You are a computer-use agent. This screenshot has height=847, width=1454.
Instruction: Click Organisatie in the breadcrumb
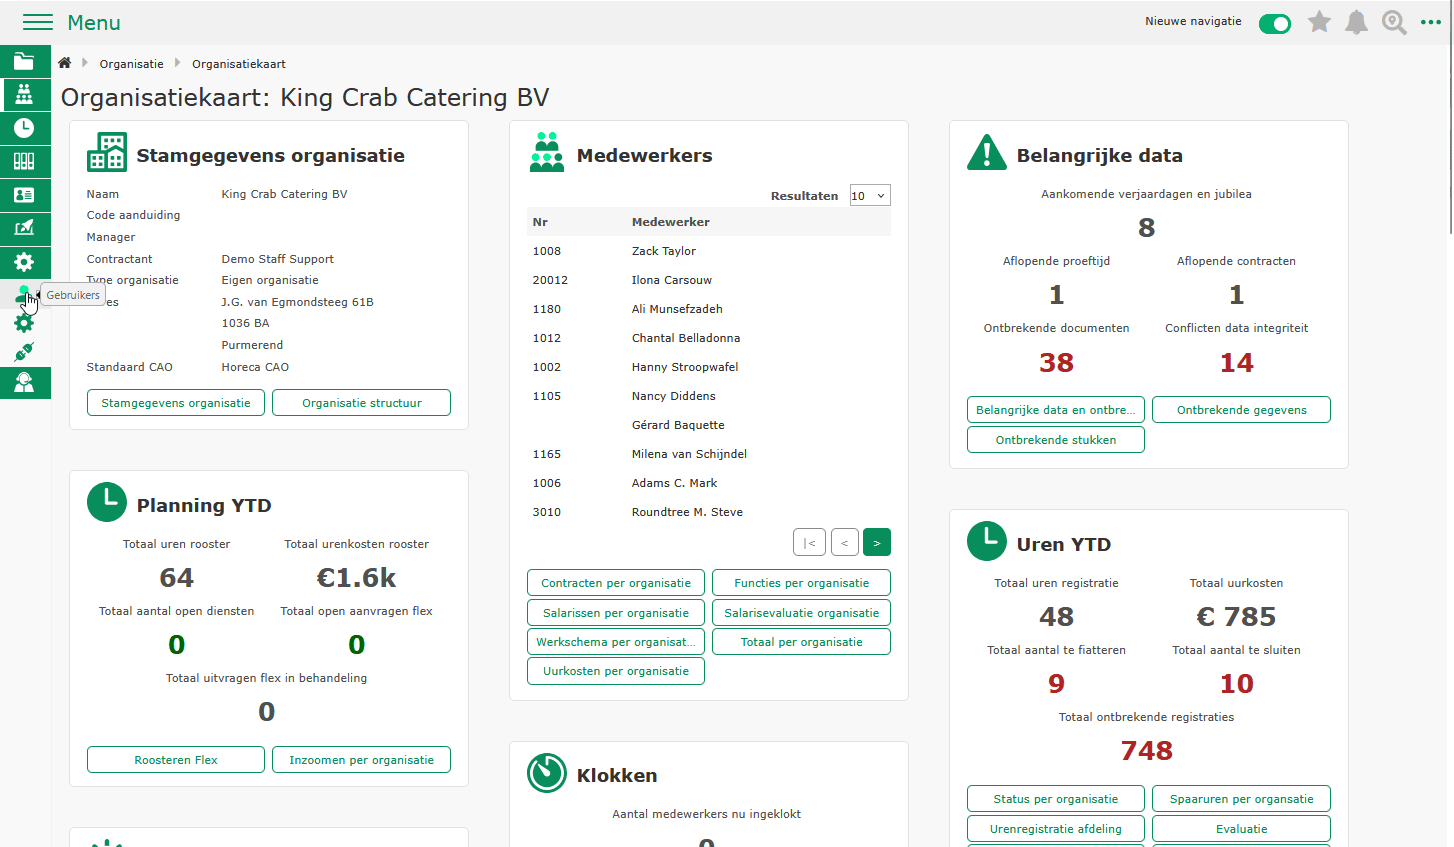pos(131,63)
